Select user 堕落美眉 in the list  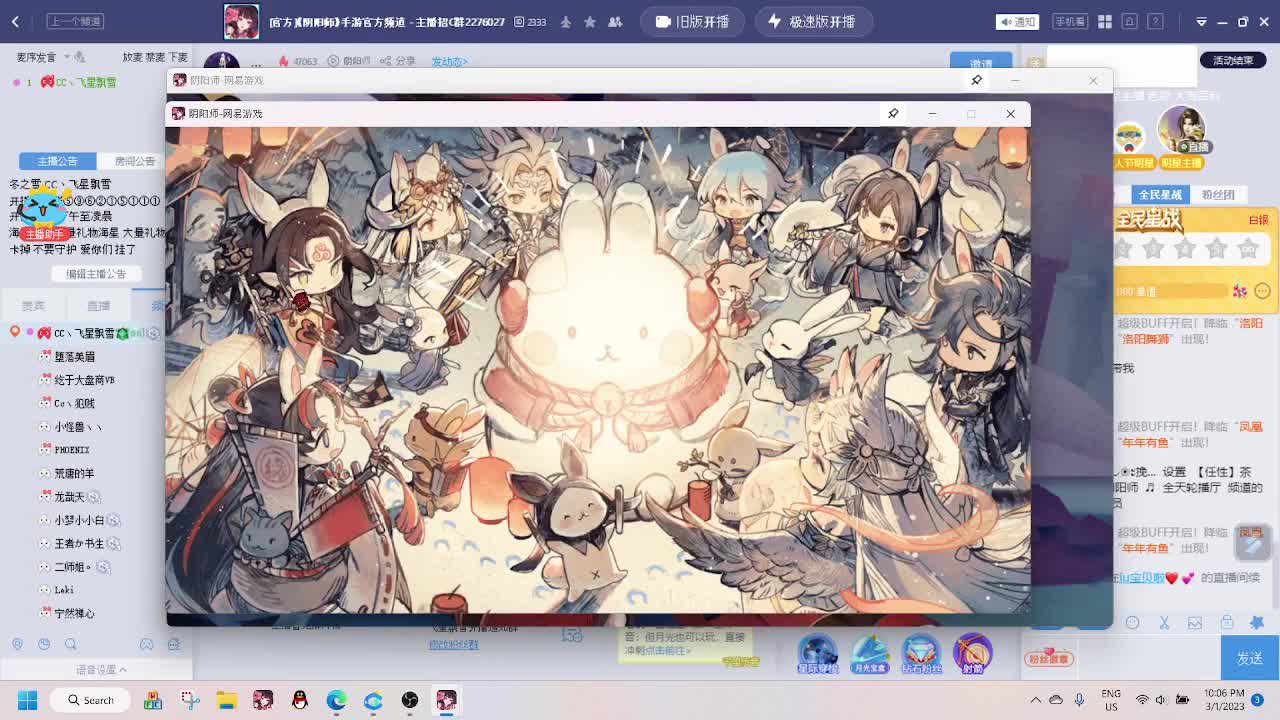point(74,357)
